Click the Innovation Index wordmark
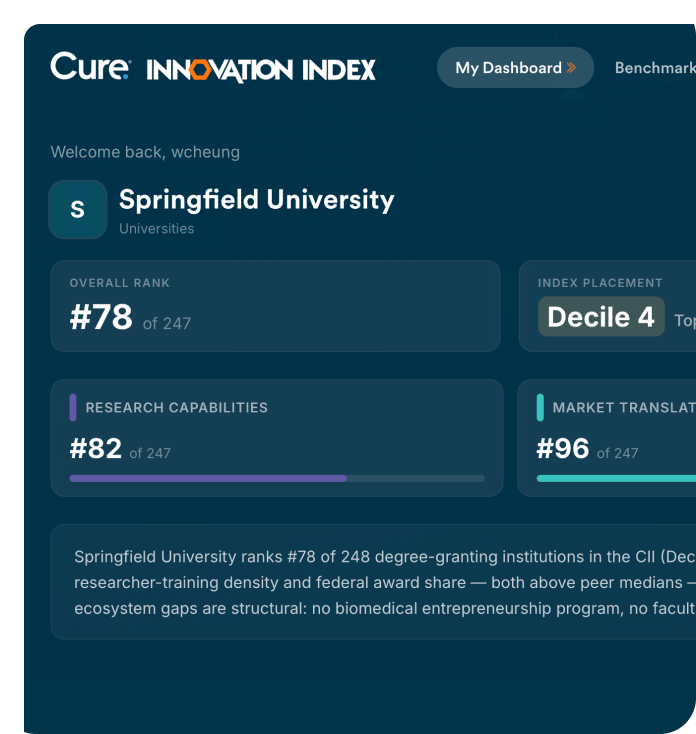The image size is (696, 734). (262, 70)
